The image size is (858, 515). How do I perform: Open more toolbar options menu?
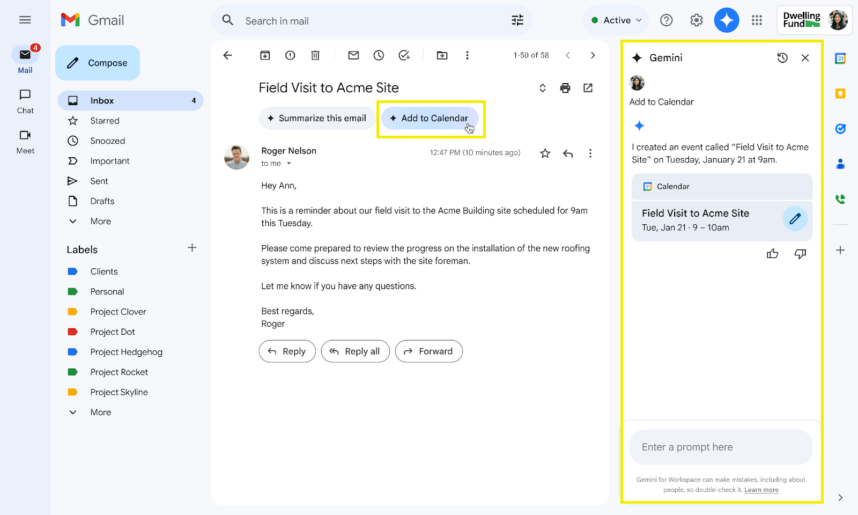click(x=467, y=55)
